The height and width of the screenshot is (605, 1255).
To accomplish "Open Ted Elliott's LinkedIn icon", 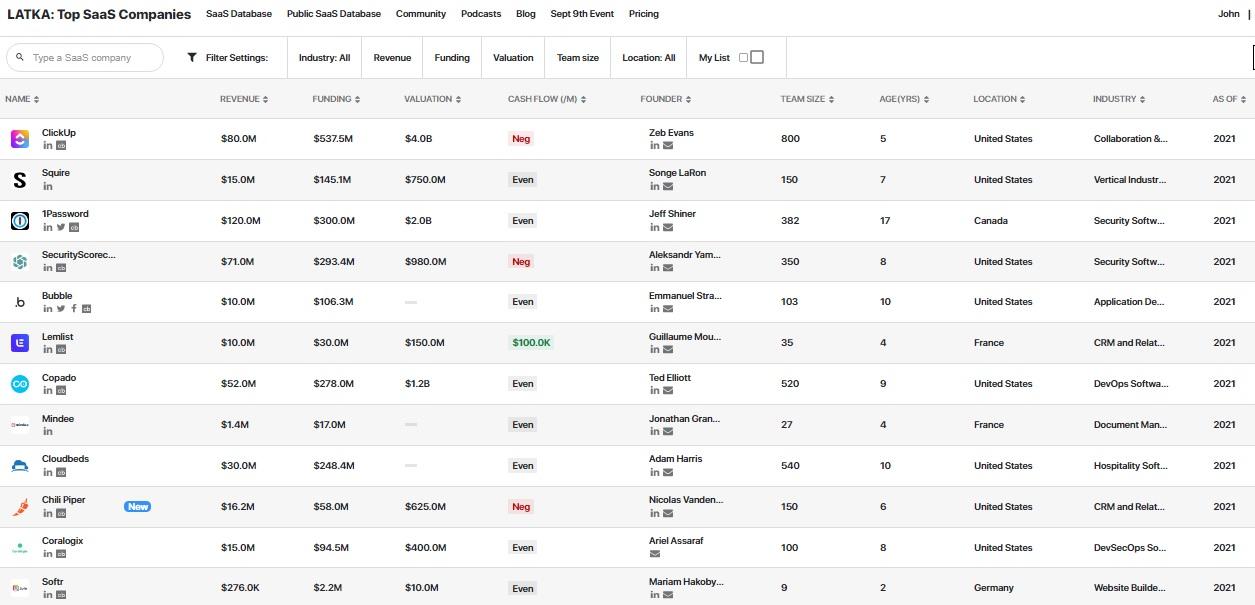I will click(655, 391).
